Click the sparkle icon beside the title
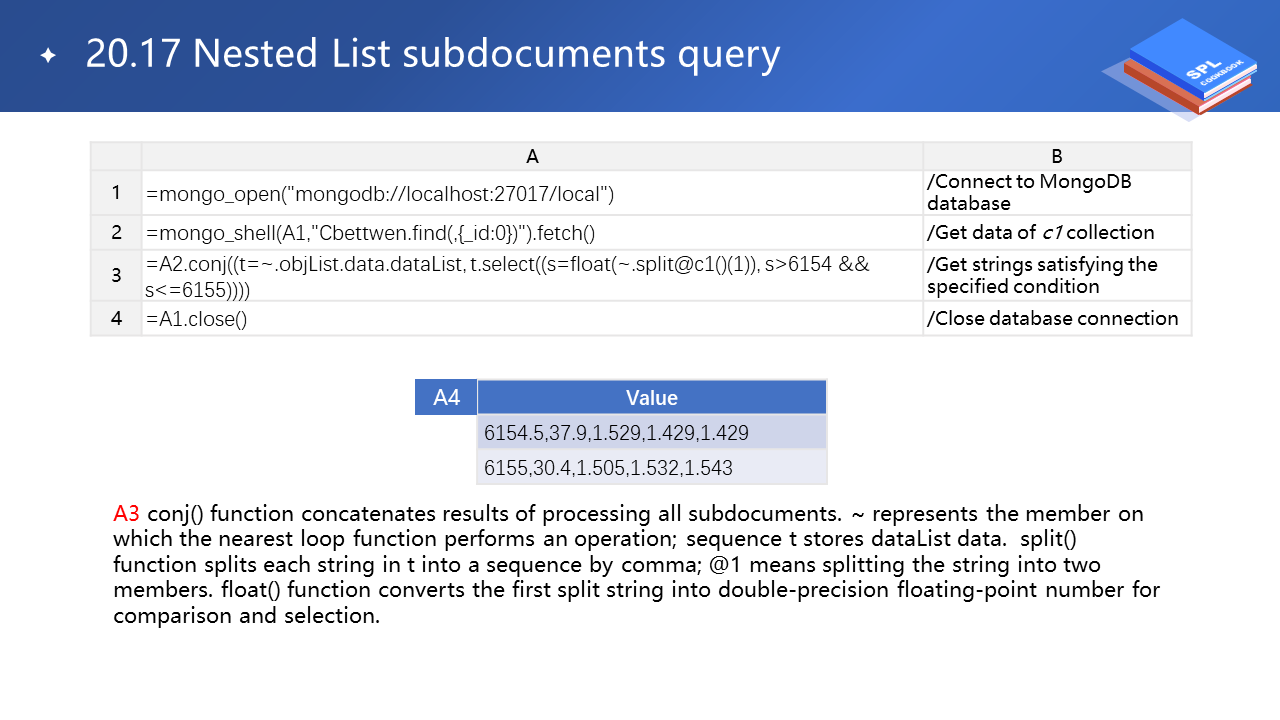This screenshot has width=1280, height=720. 48,56
